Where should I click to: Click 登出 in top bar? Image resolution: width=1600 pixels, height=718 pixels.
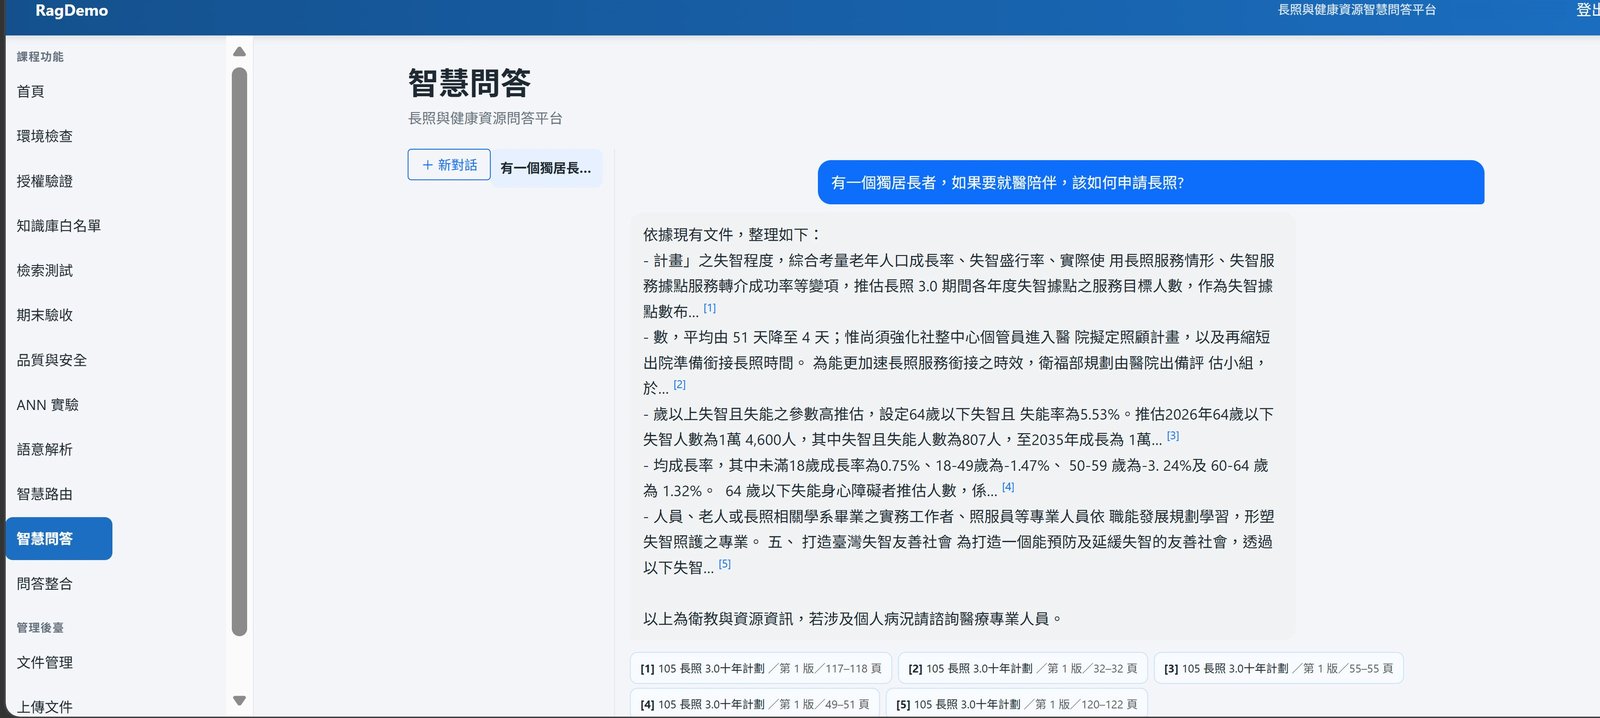click(1587, 10)
